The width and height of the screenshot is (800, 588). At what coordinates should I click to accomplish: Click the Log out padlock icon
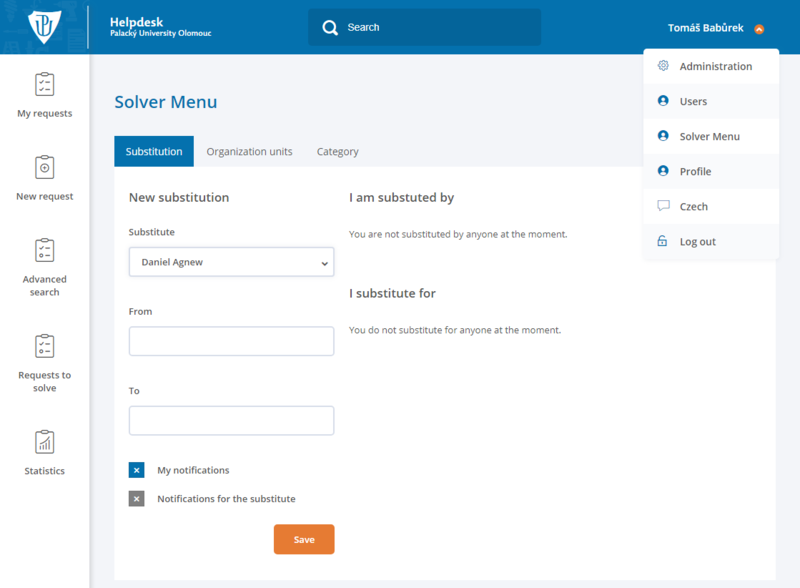coord(663,241)
